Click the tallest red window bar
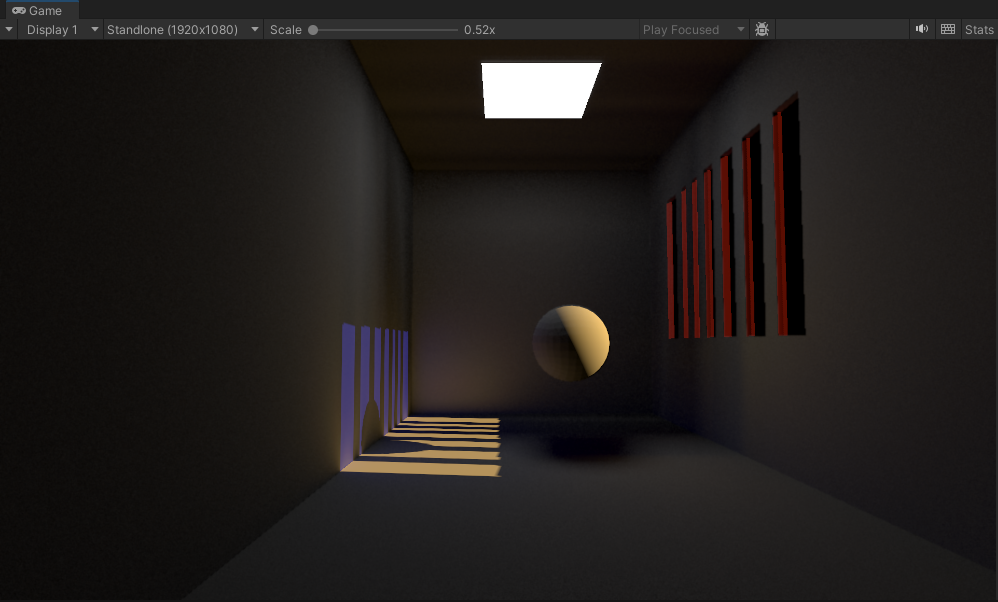 pos(789,216)
